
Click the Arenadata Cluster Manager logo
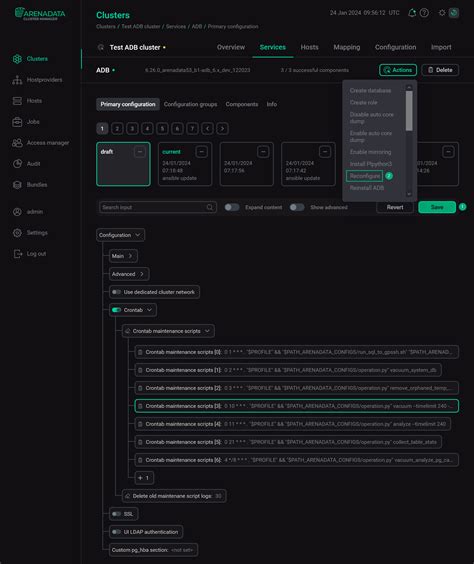click(40, 14)
